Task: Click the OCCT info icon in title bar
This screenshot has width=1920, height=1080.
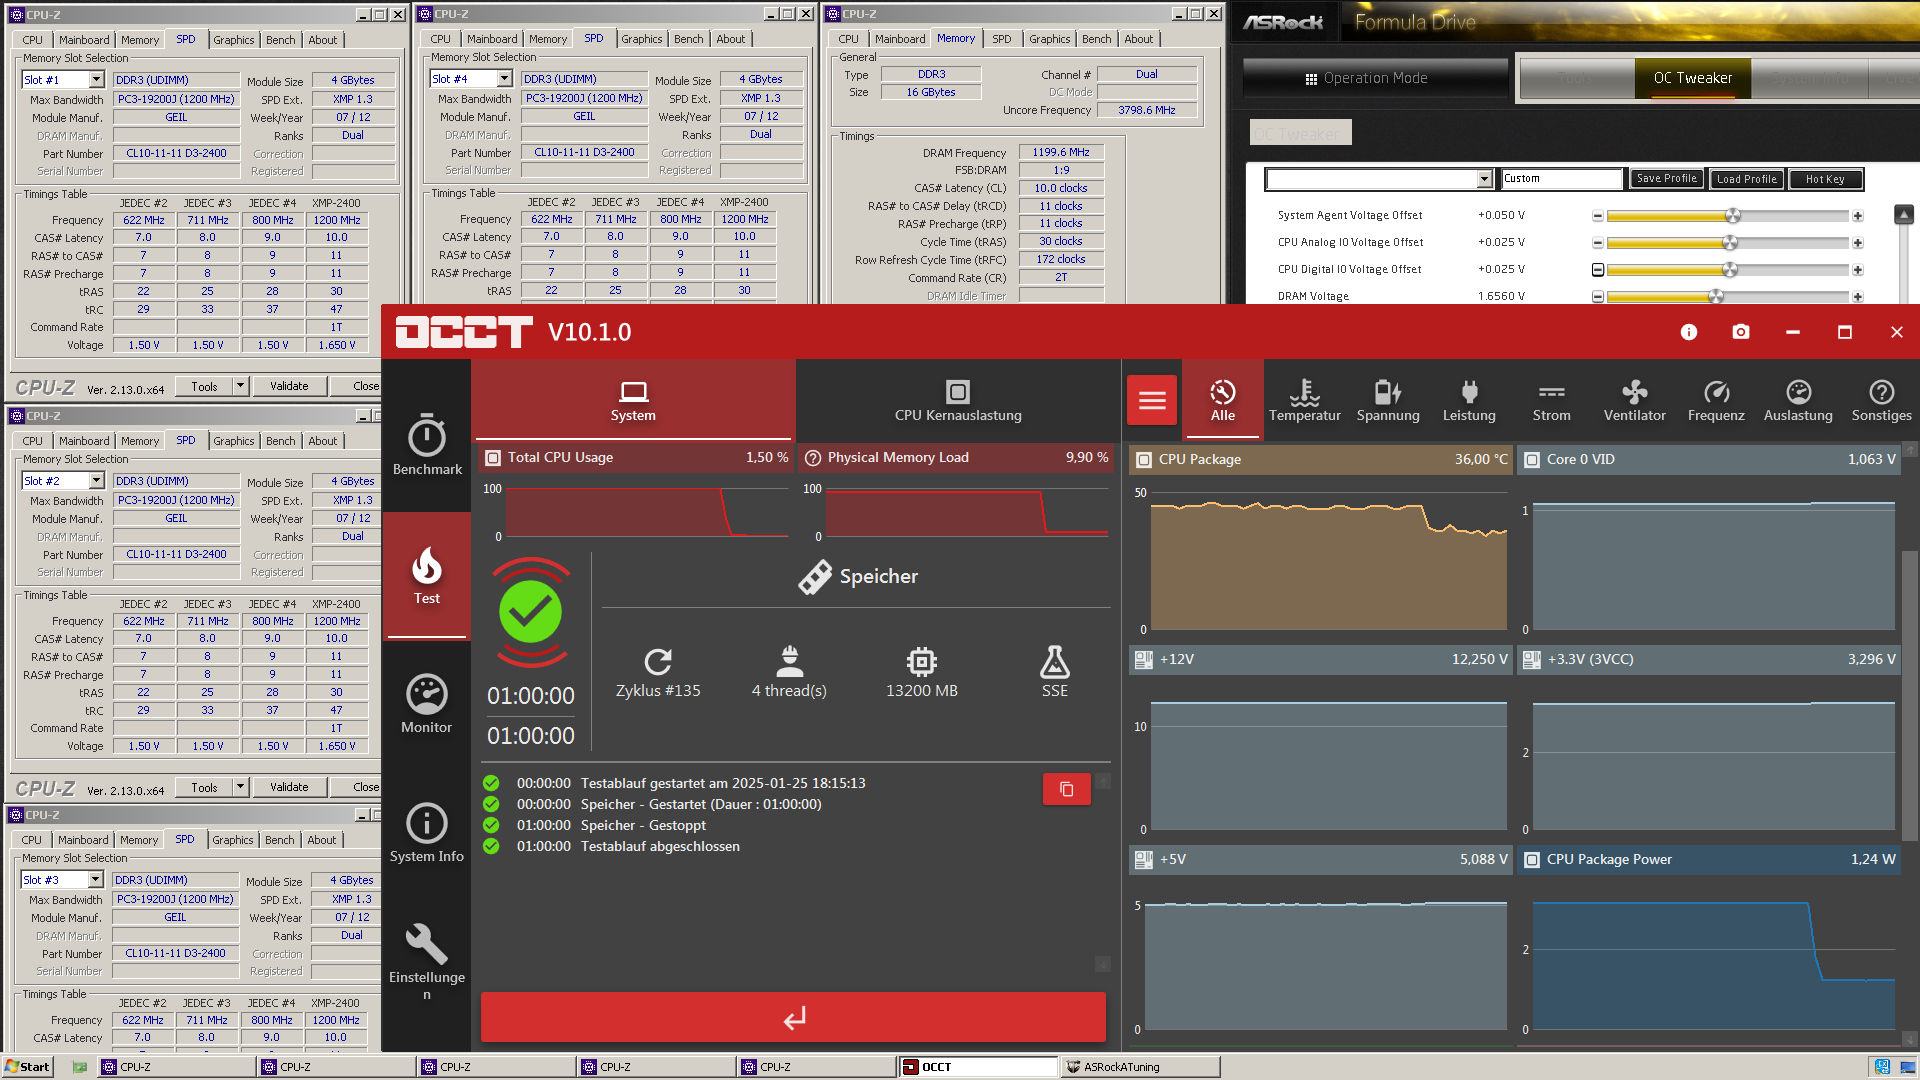Action: coord(1689,332)
